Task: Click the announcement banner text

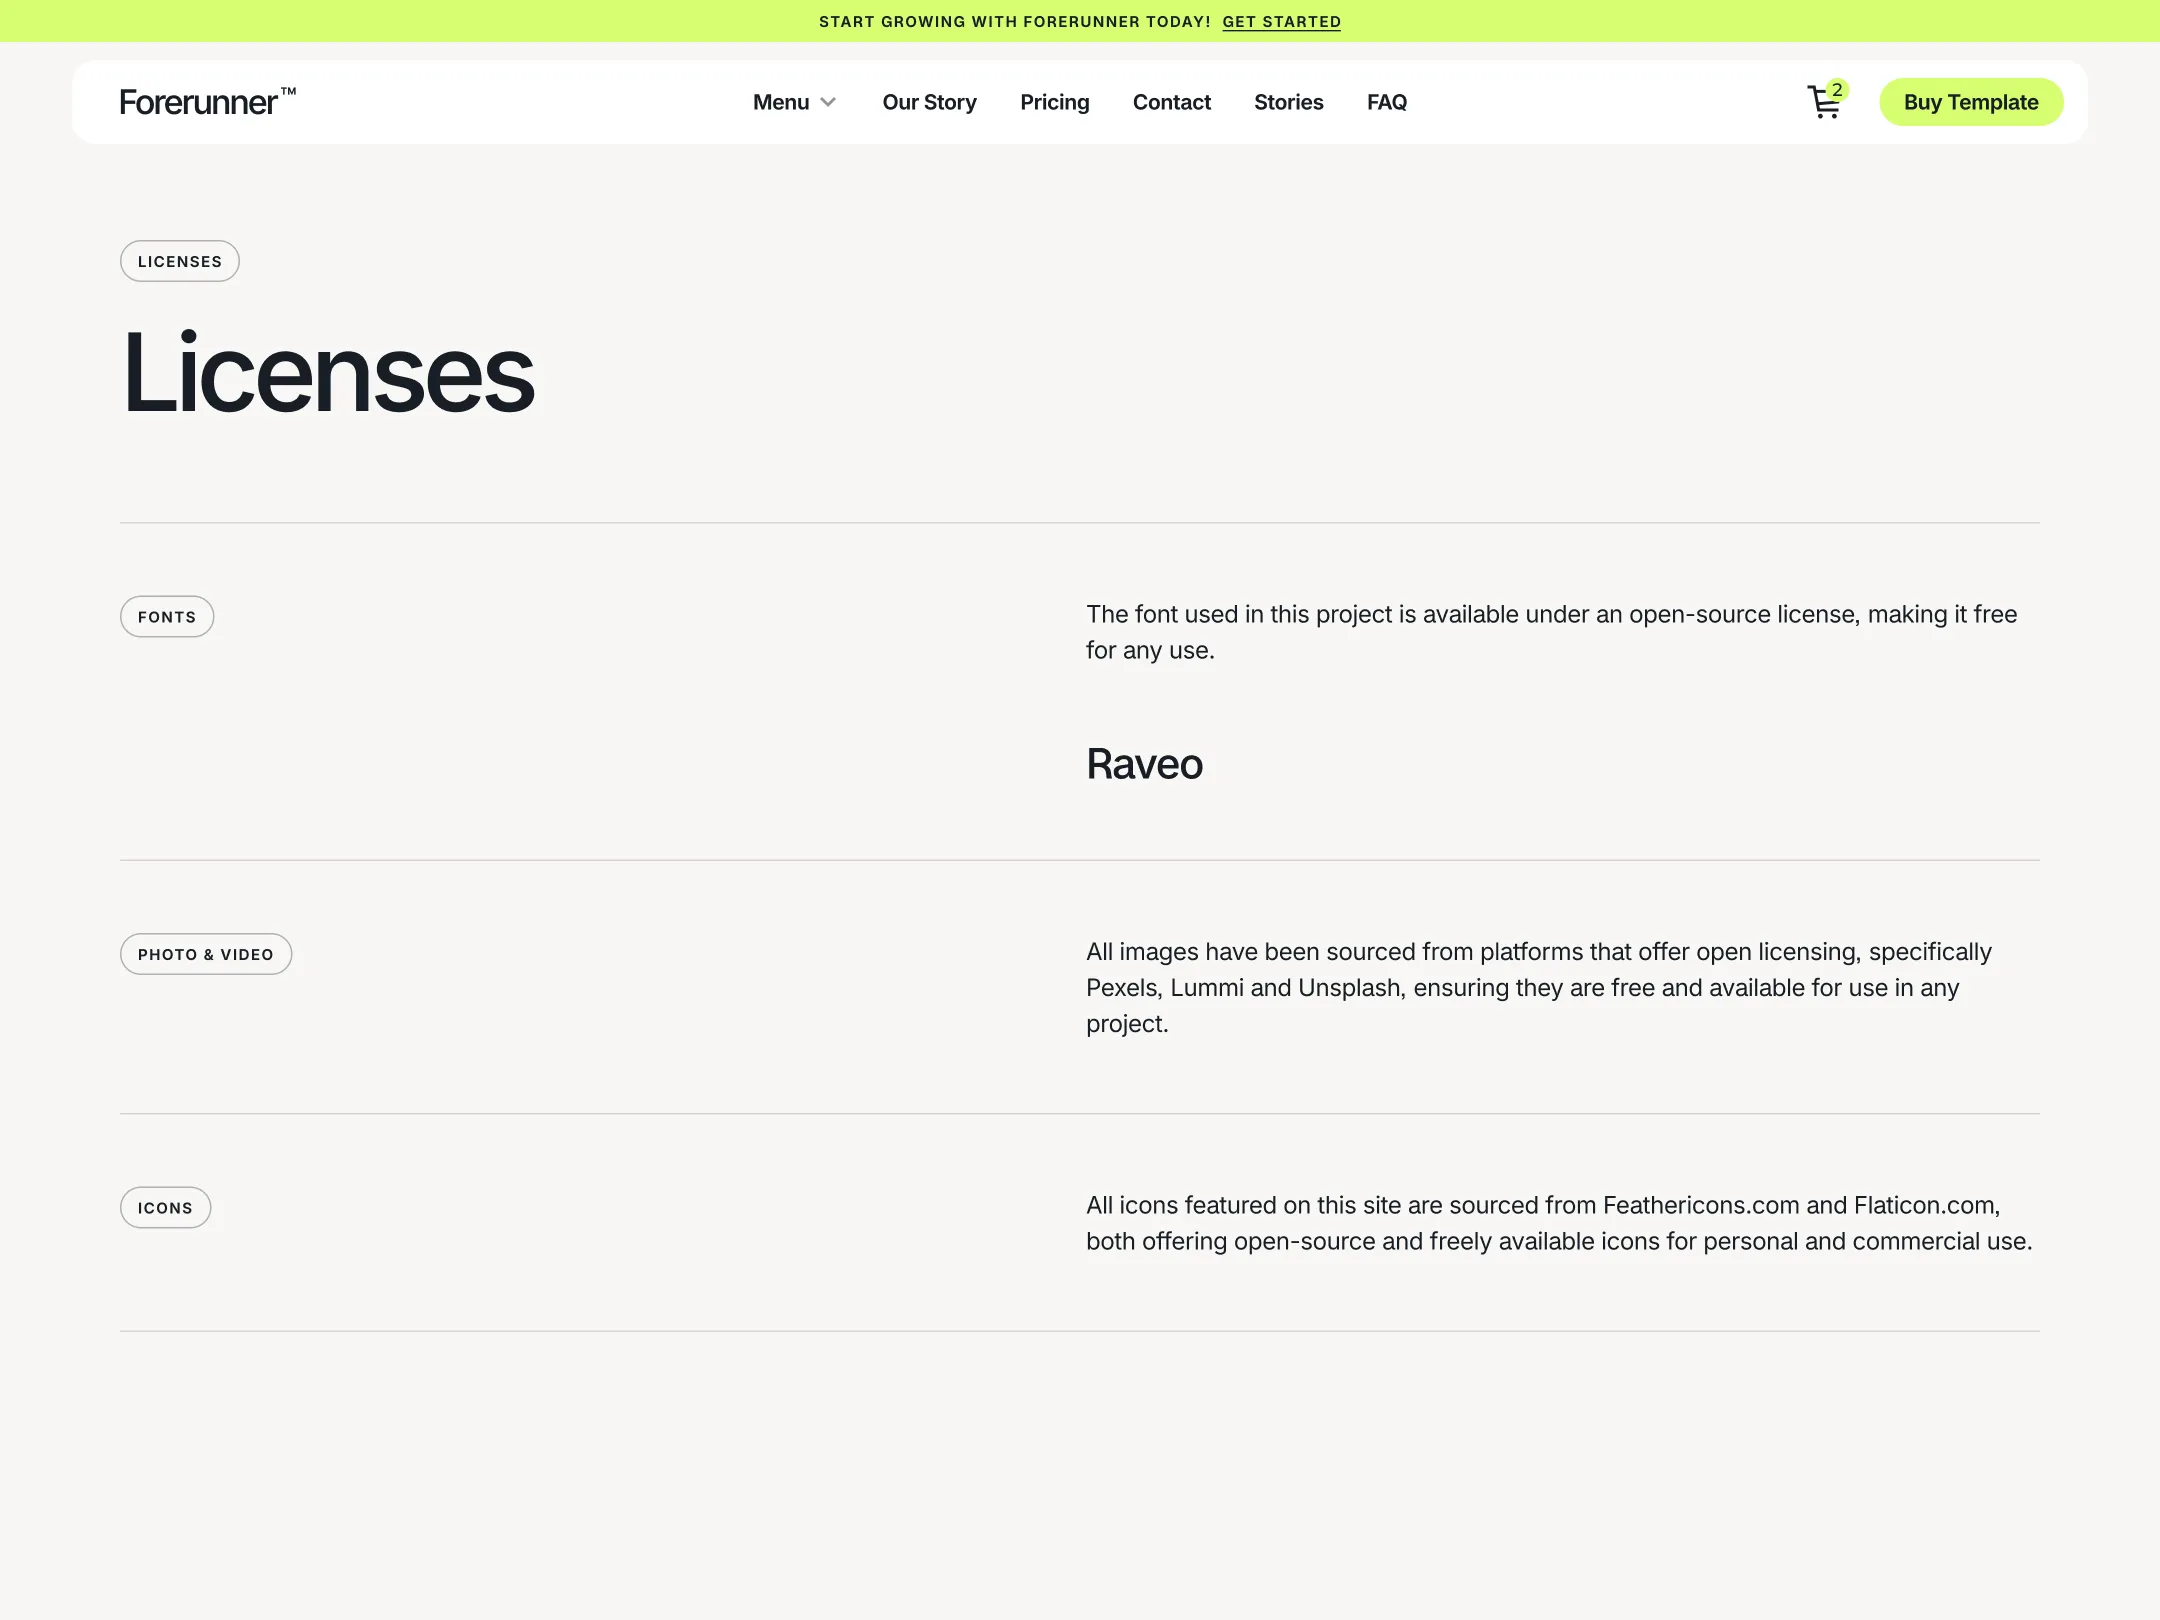Action: point(1014,22)
